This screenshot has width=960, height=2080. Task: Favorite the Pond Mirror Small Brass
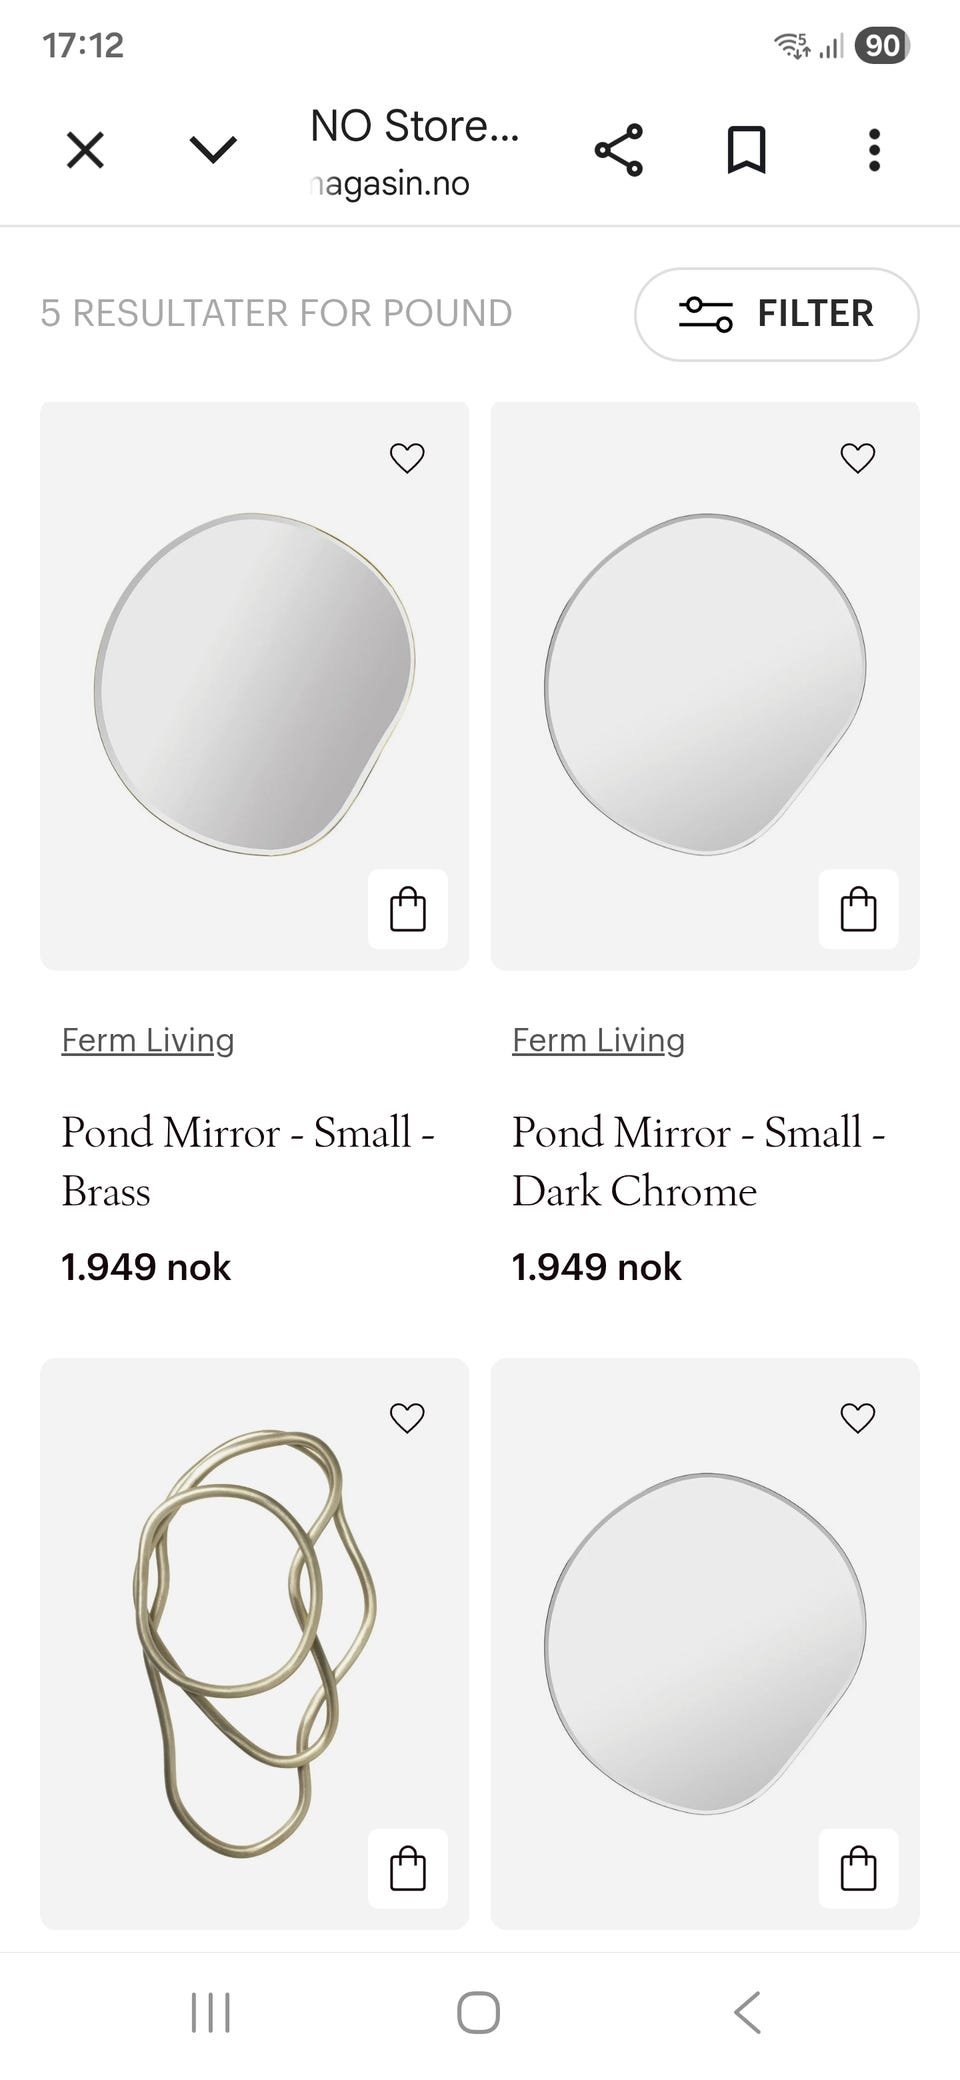(x=407, y=458)
